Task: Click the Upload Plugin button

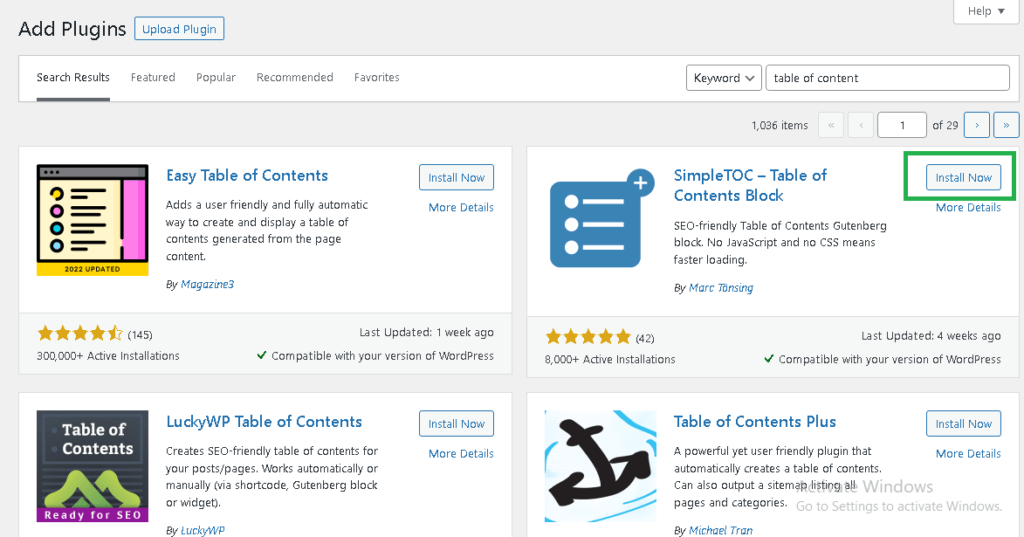Action: pyautogui.click(x=179, y=29)
